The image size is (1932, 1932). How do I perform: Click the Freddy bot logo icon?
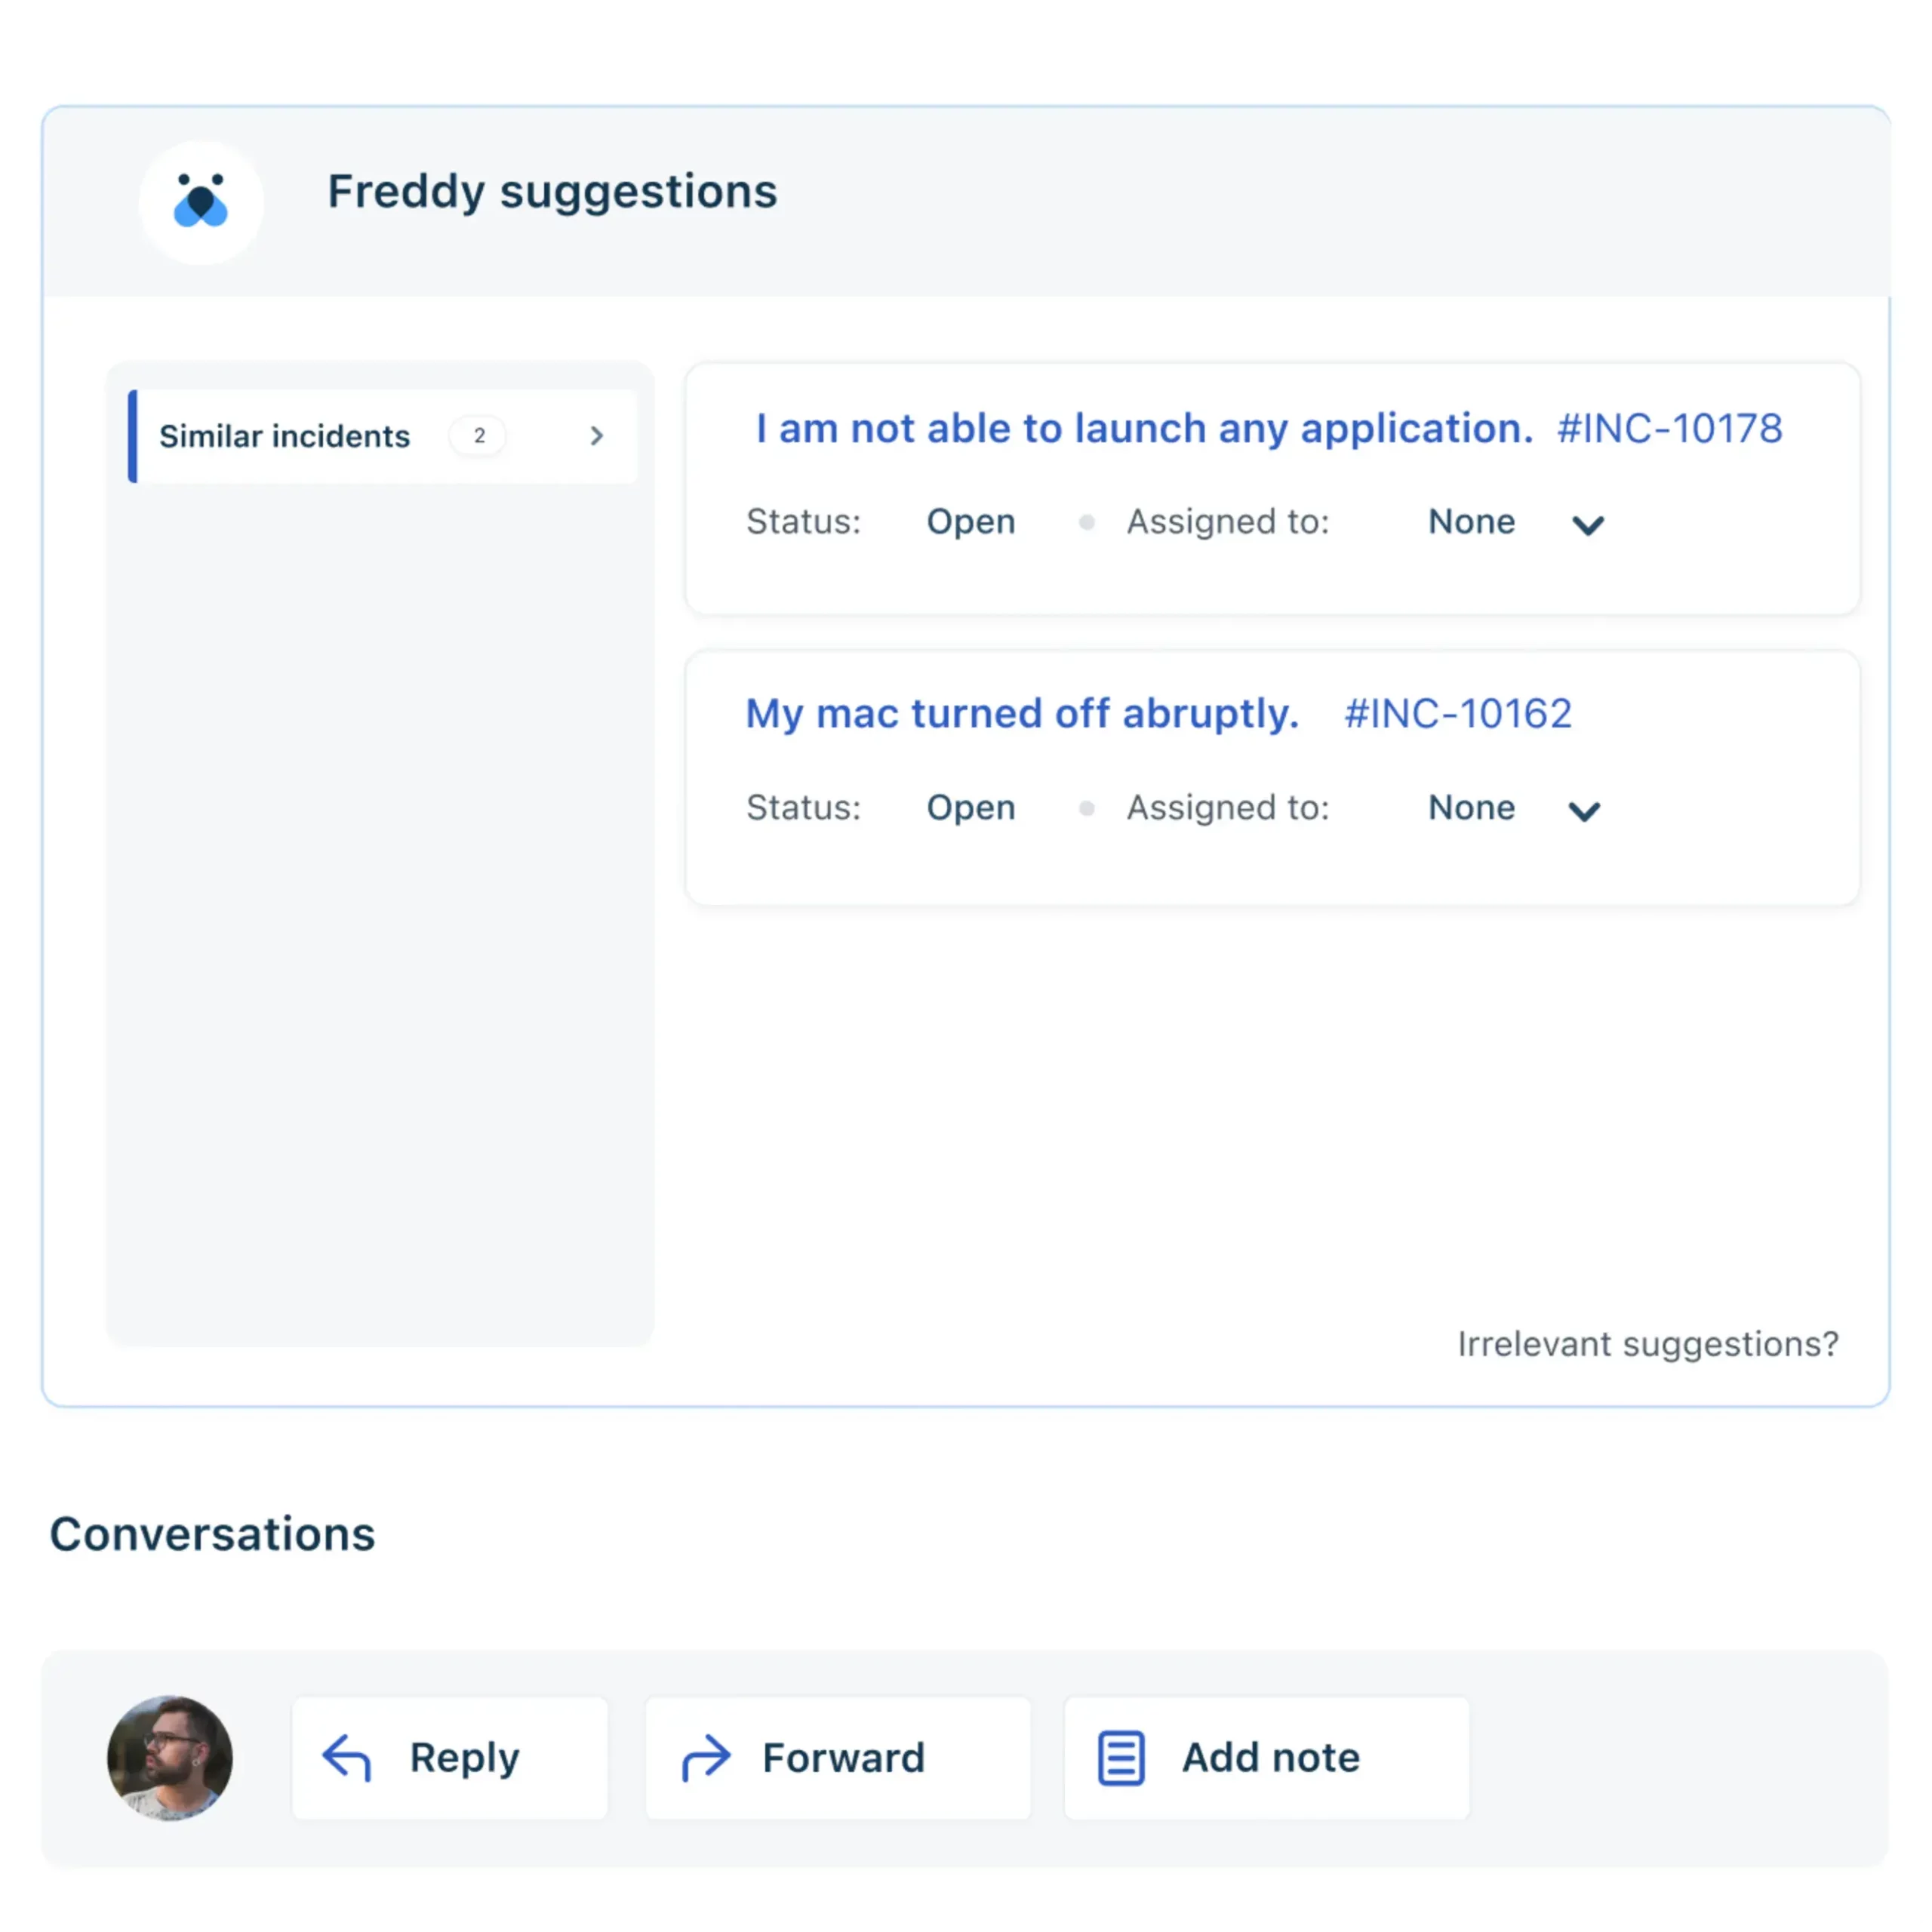click(x=201, y=201)
